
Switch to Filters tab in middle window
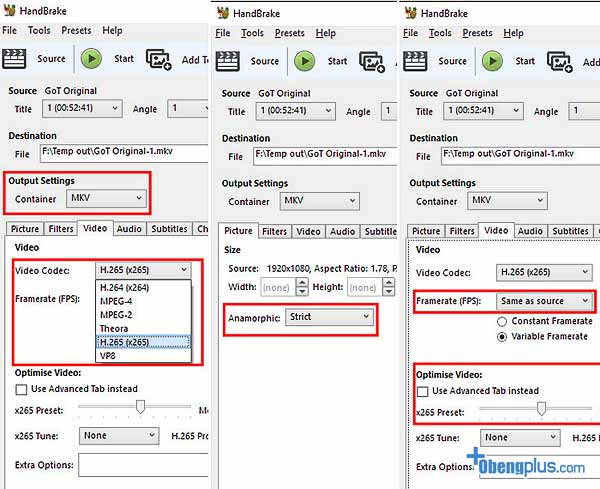274,231
